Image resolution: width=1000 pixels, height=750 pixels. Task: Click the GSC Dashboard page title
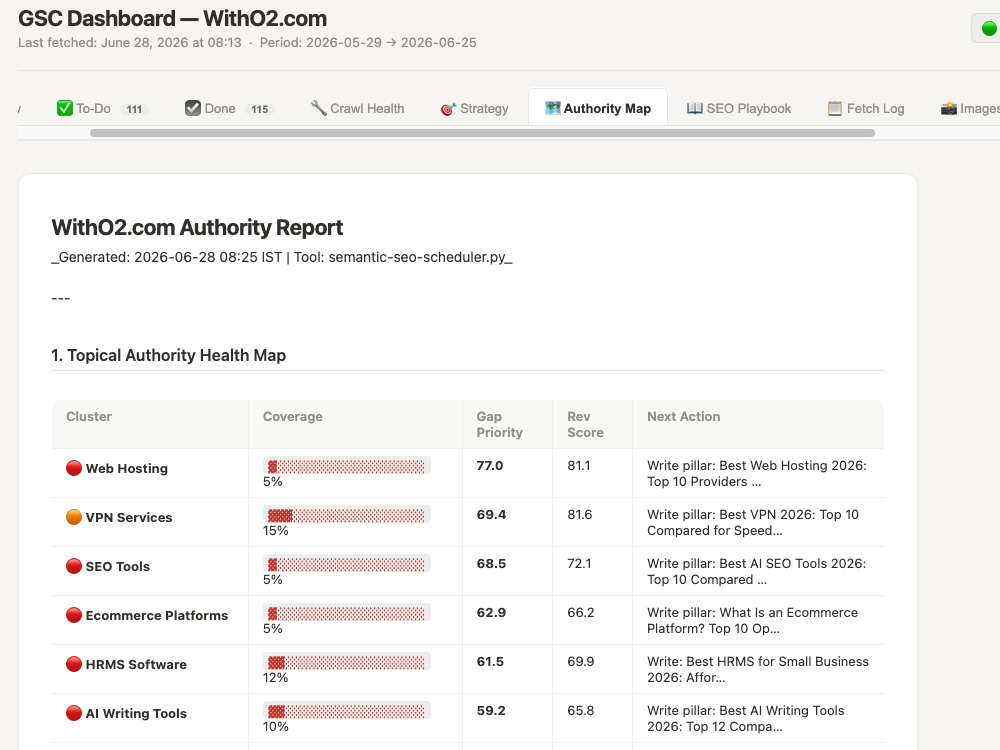172,18
